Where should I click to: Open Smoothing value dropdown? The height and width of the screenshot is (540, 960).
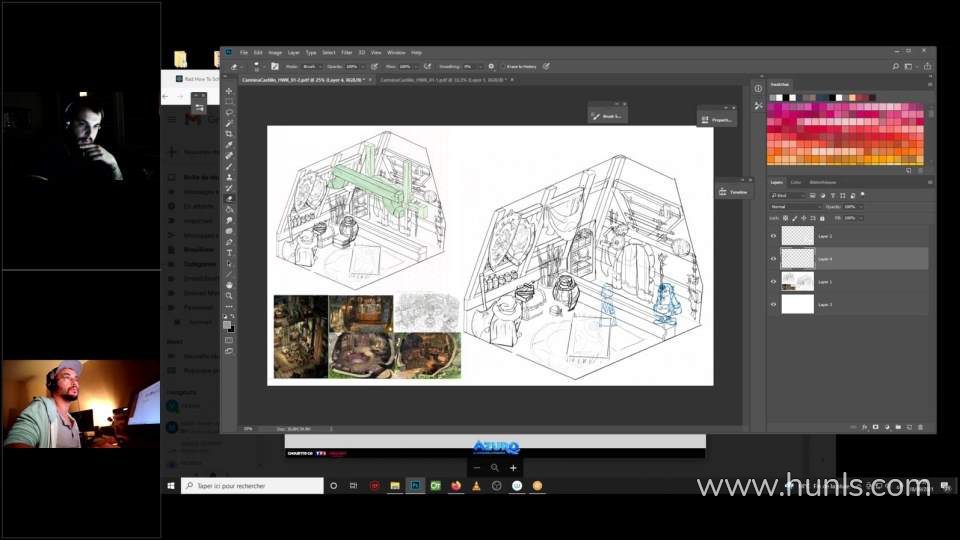coord(481,67)
